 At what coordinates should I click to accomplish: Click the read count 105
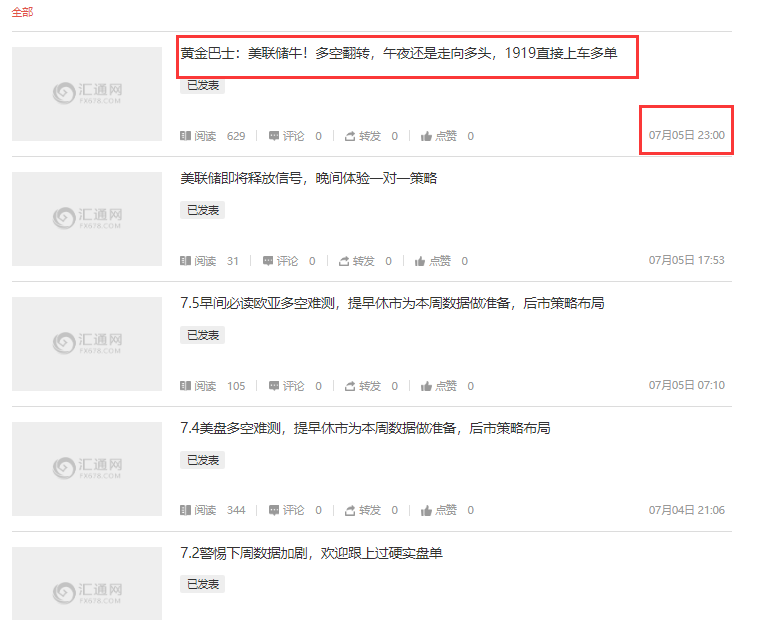click(x=236, y=386)
